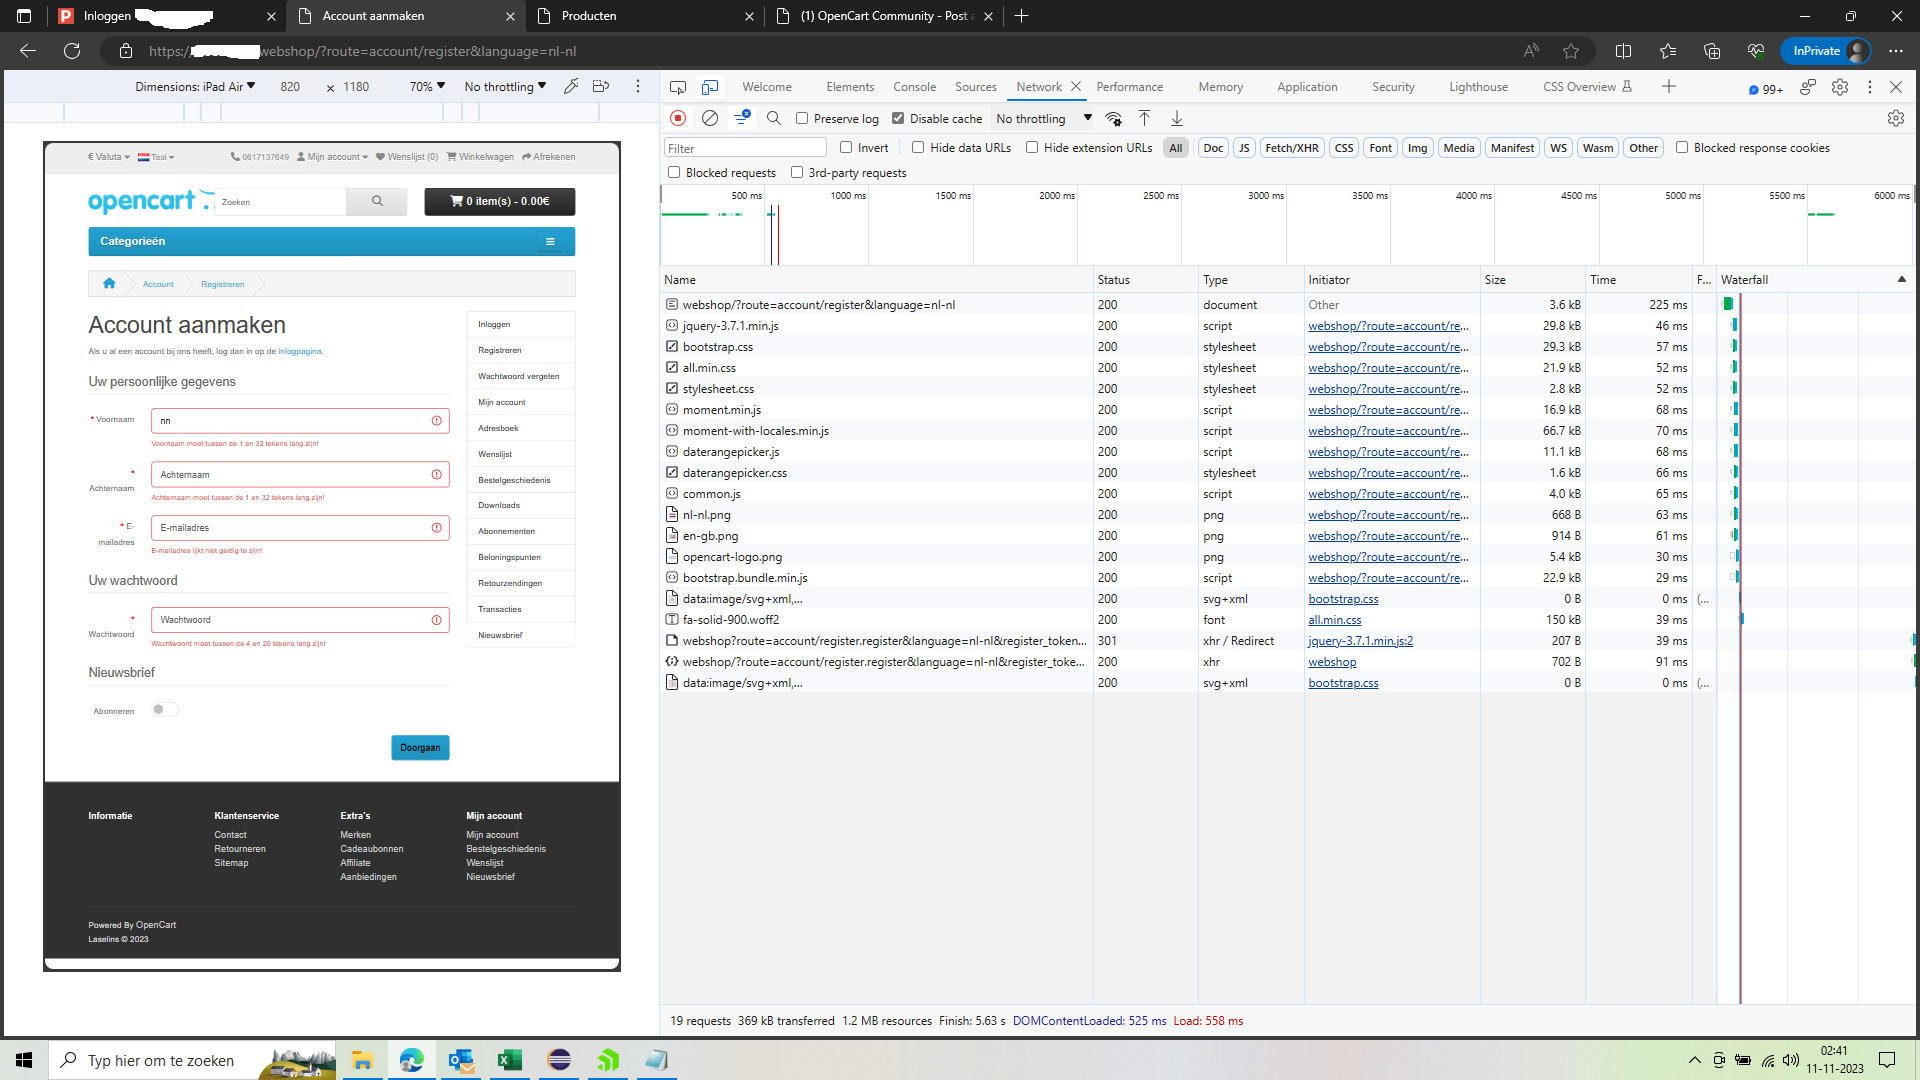Toggle the inspect element picker
This screenshot has width=1920, height=1080.
(678, 87)
